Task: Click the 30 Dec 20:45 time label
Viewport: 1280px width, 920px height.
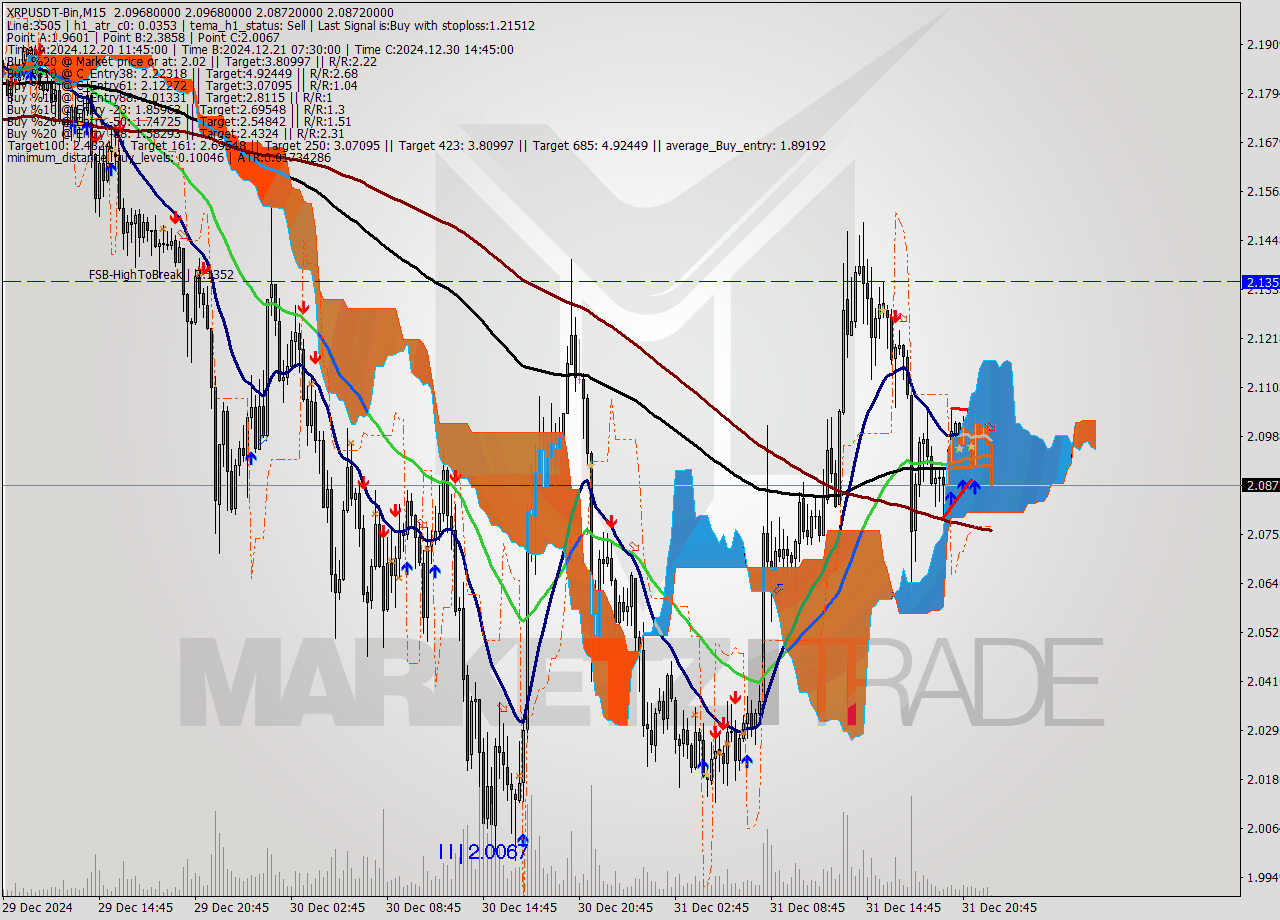Action: 615,908
